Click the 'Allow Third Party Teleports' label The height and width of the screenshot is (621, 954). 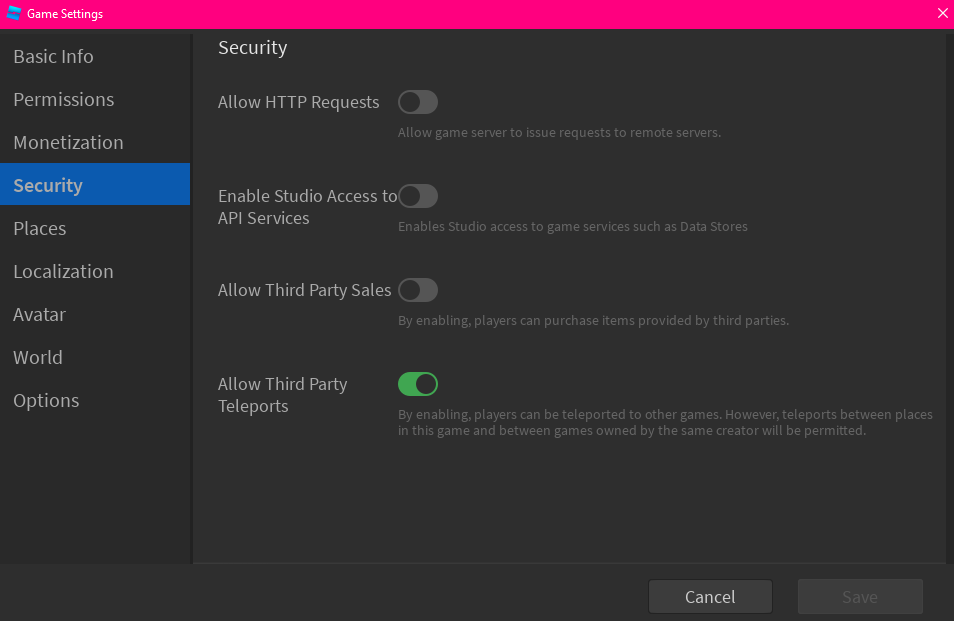(282, 395)
